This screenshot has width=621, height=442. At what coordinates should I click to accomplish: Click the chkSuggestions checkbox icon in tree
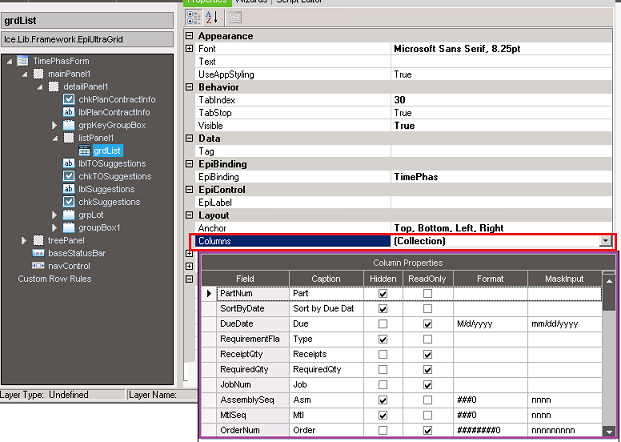click(x=69, y=202)
